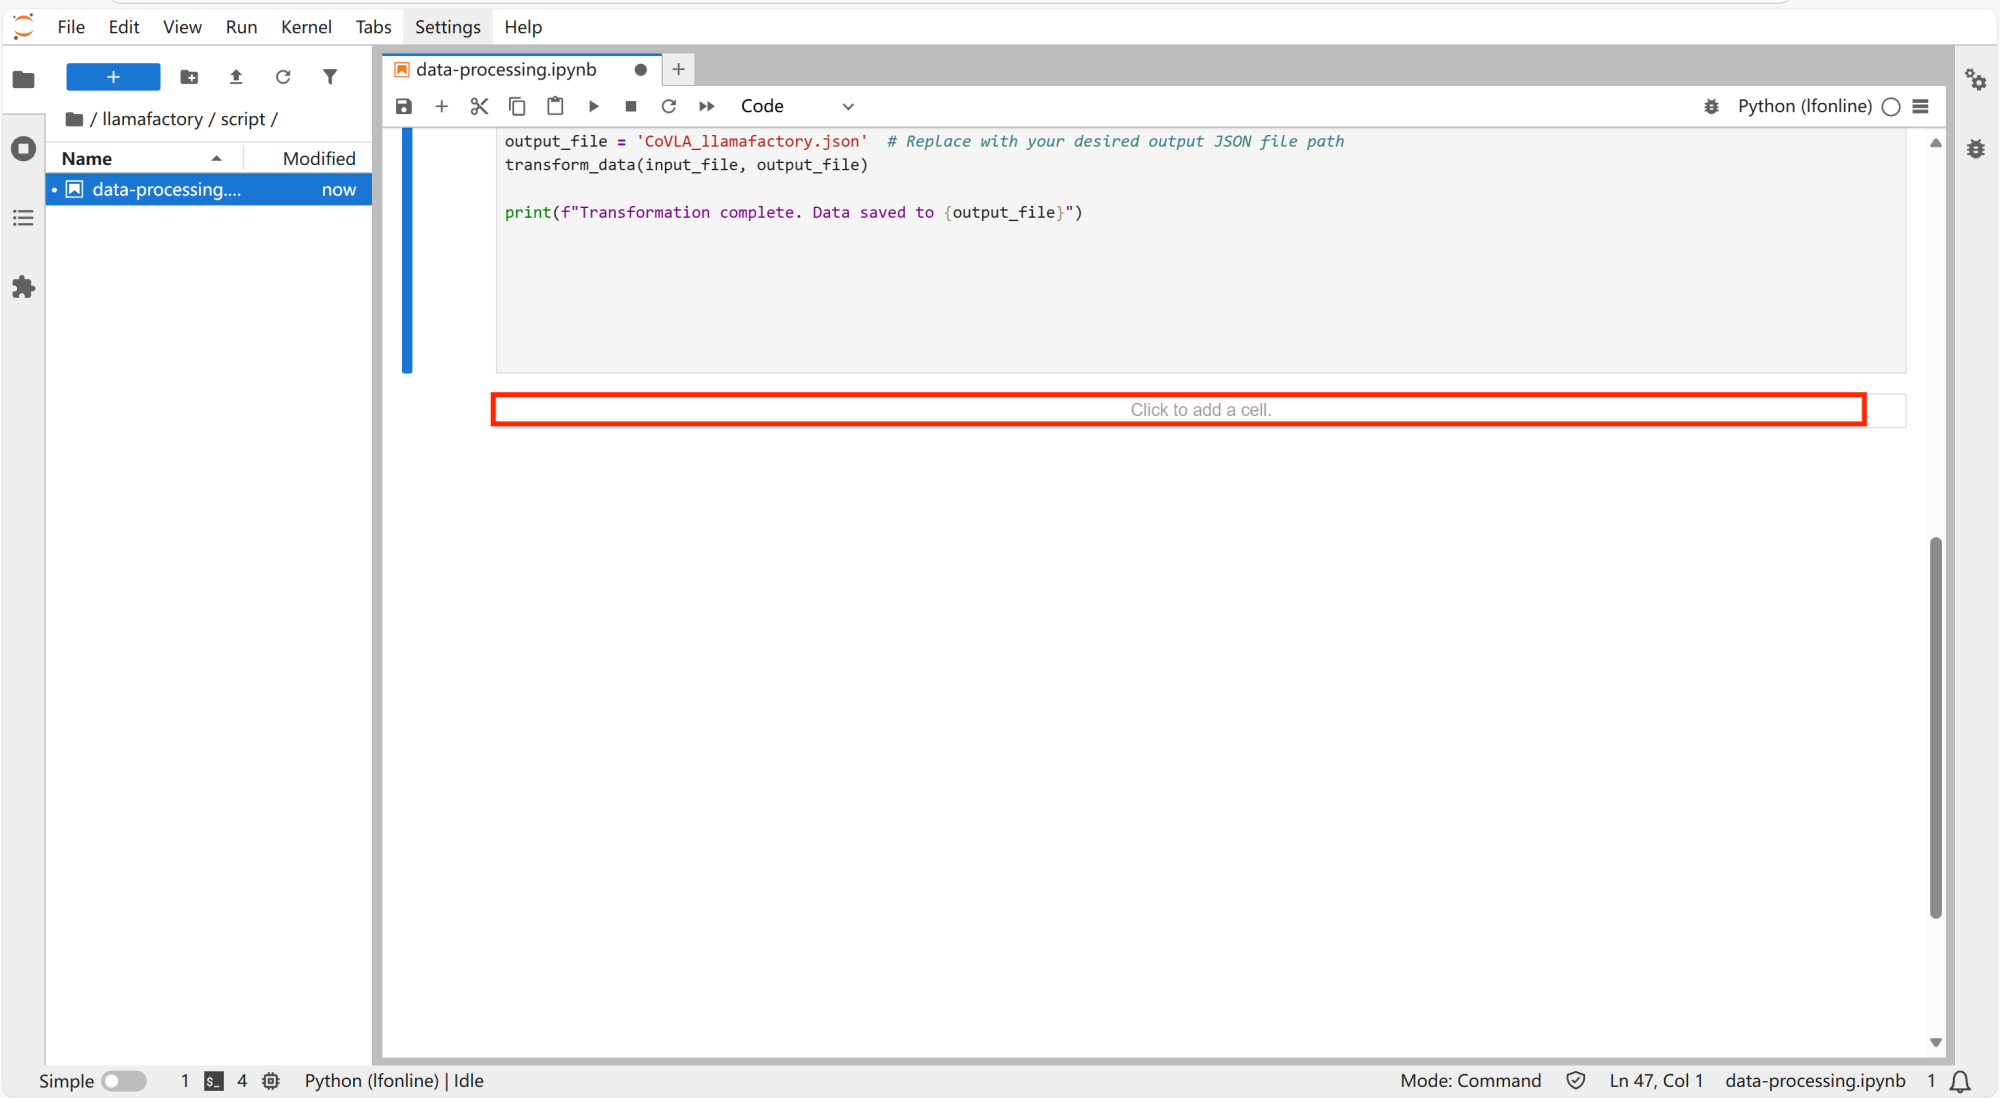2000x1098 pixels.
Task: Run the selected cell with the play button
Action: [x=594, y=106]
